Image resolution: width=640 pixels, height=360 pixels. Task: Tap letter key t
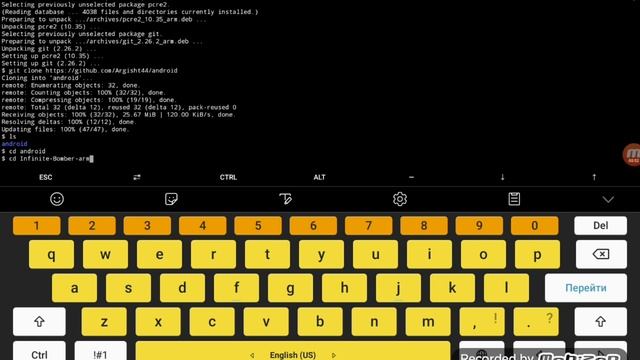coord(267,254)
